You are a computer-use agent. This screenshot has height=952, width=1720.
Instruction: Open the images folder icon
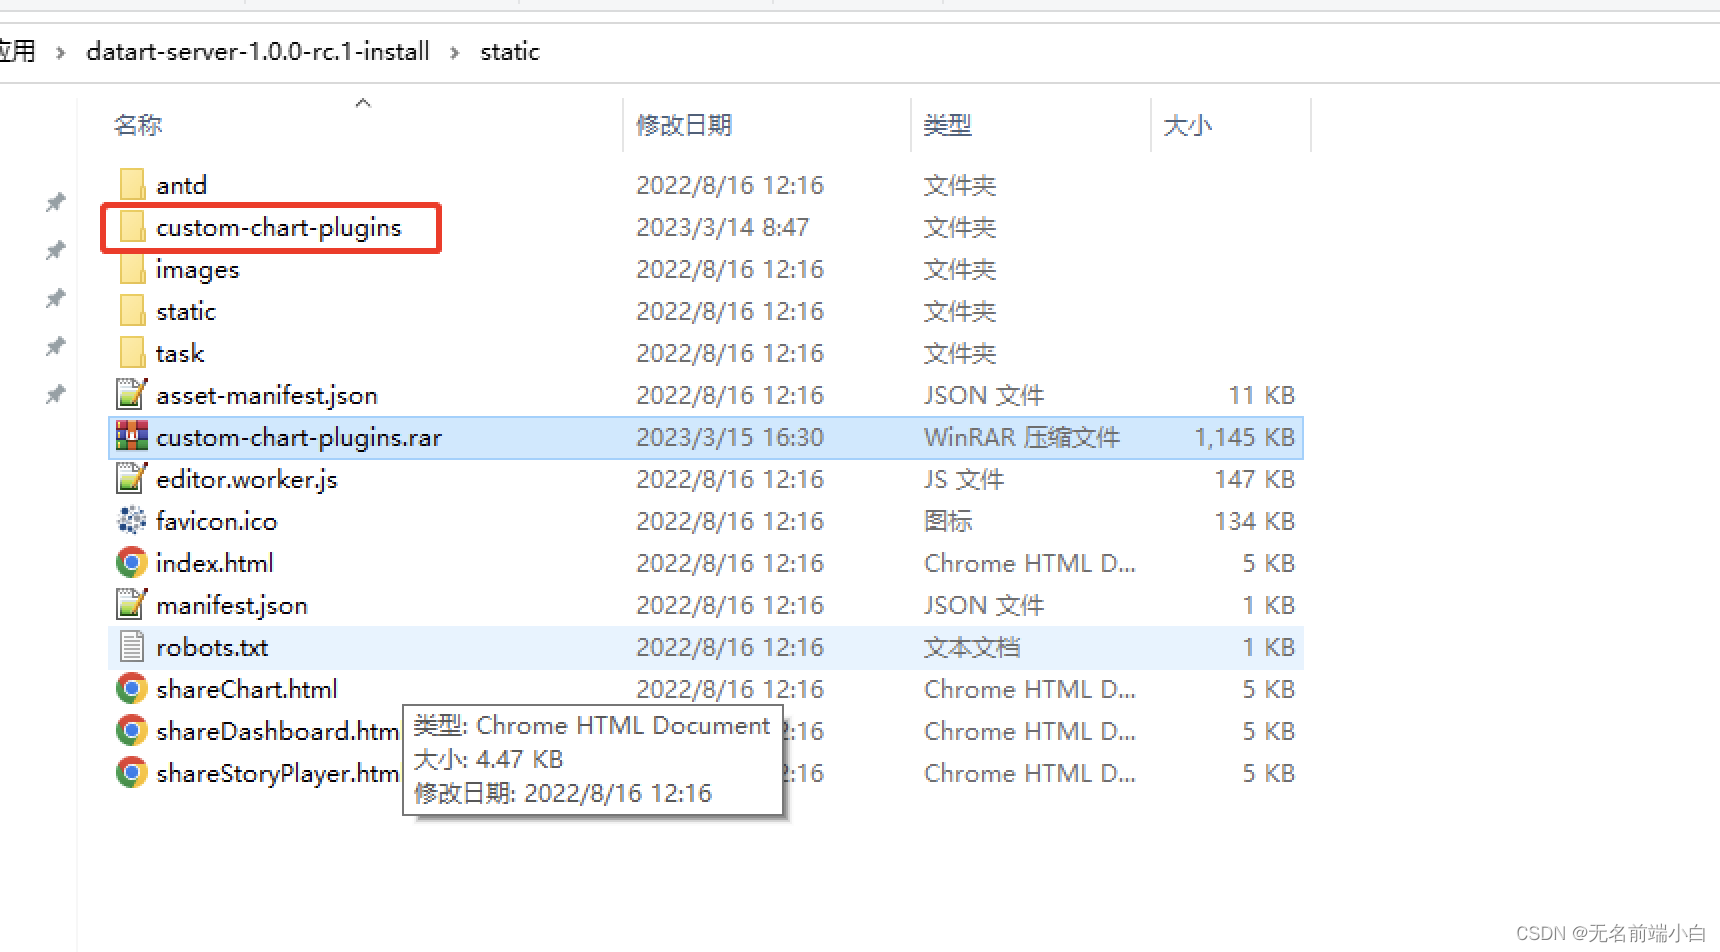132,268
